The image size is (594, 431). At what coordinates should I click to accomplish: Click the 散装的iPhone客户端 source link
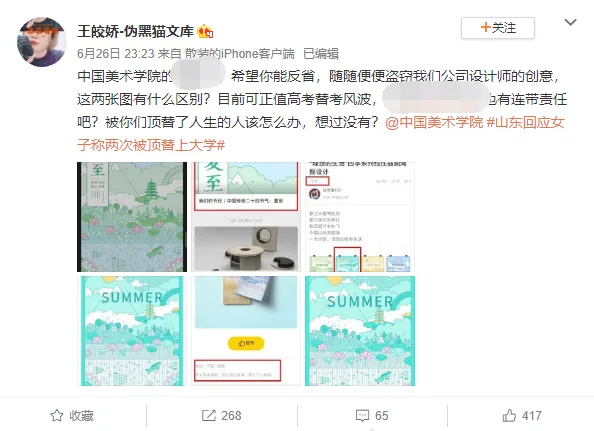(x=239, y=54)
